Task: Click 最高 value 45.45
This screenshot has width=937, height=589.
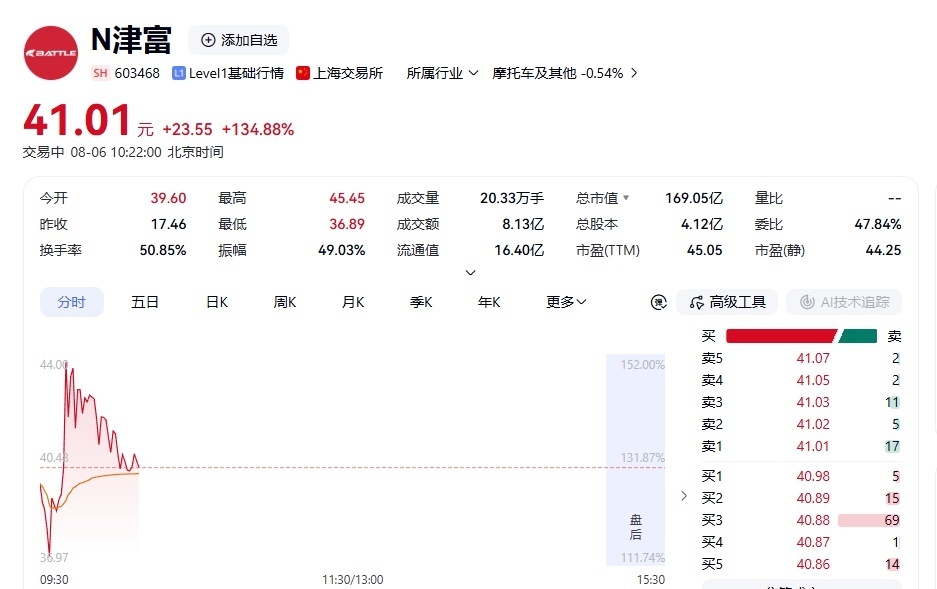Action: [347, 198]
